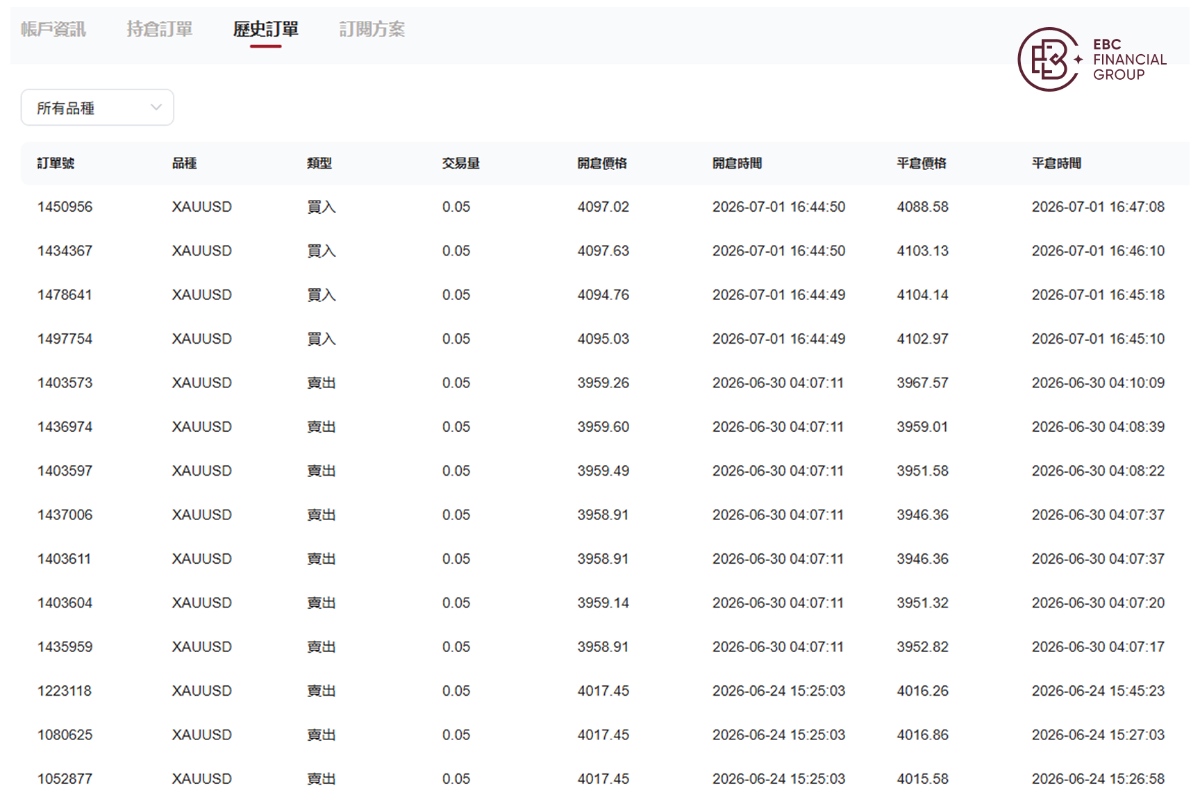Screen dimensions: 1200x804
Task: Click close price 3951.32
Action: coord(923,603)
